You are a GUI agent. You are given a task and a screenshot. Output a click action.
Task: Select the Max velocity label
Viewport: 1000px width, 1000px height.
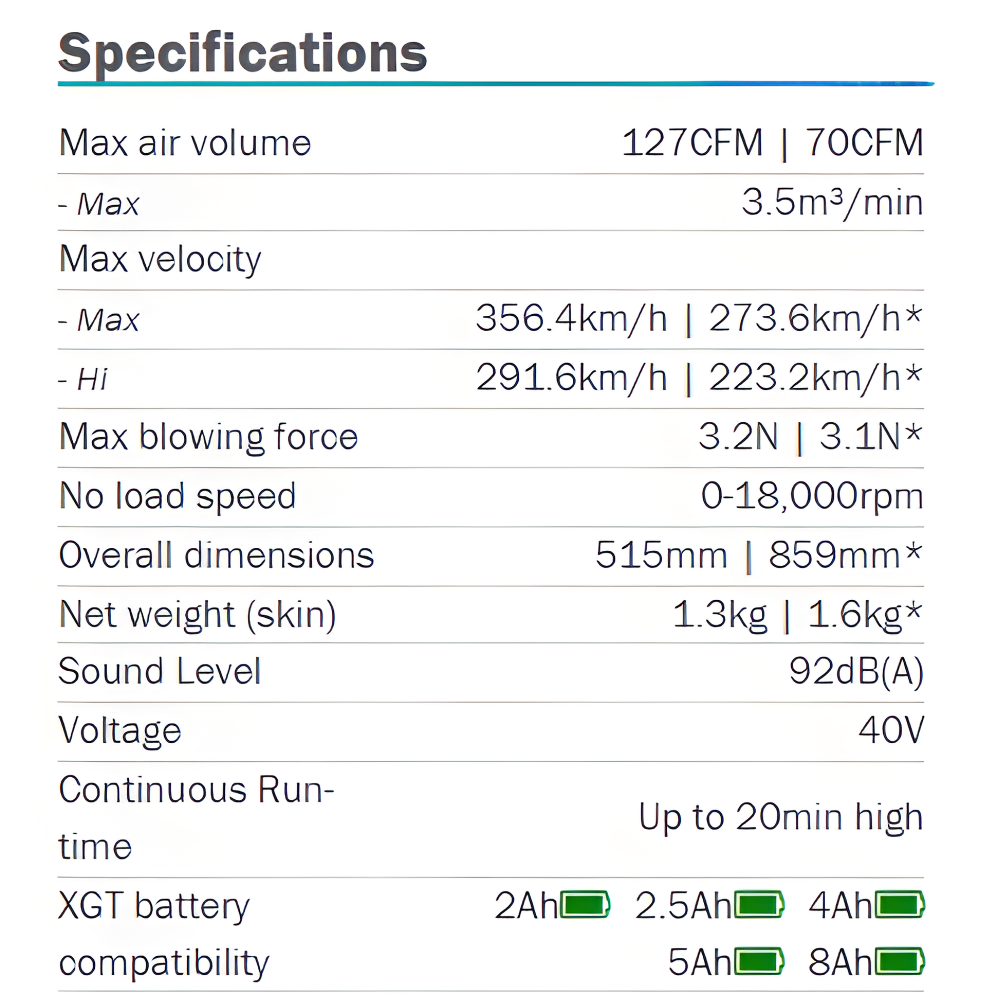160,260
